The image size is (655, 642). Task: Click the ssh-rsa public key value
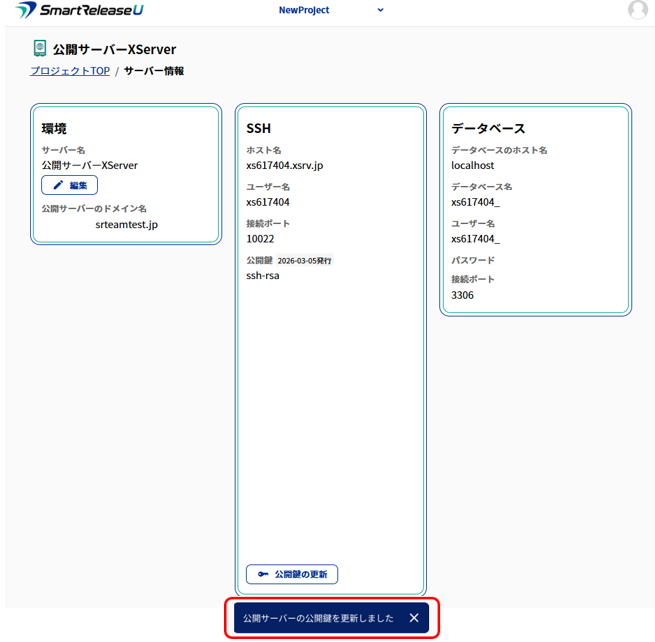pos(263,275)
